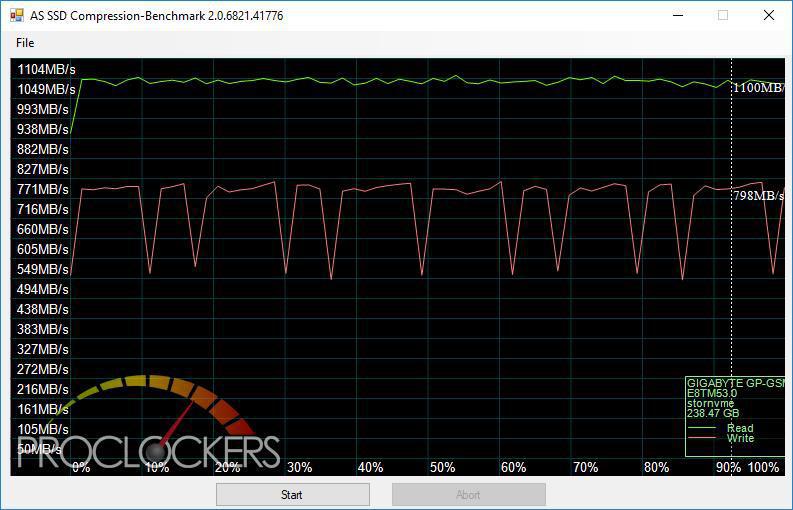Select the 716MB/s axis label
This screenshot has width=793, height=510.
tap(43, 209)
